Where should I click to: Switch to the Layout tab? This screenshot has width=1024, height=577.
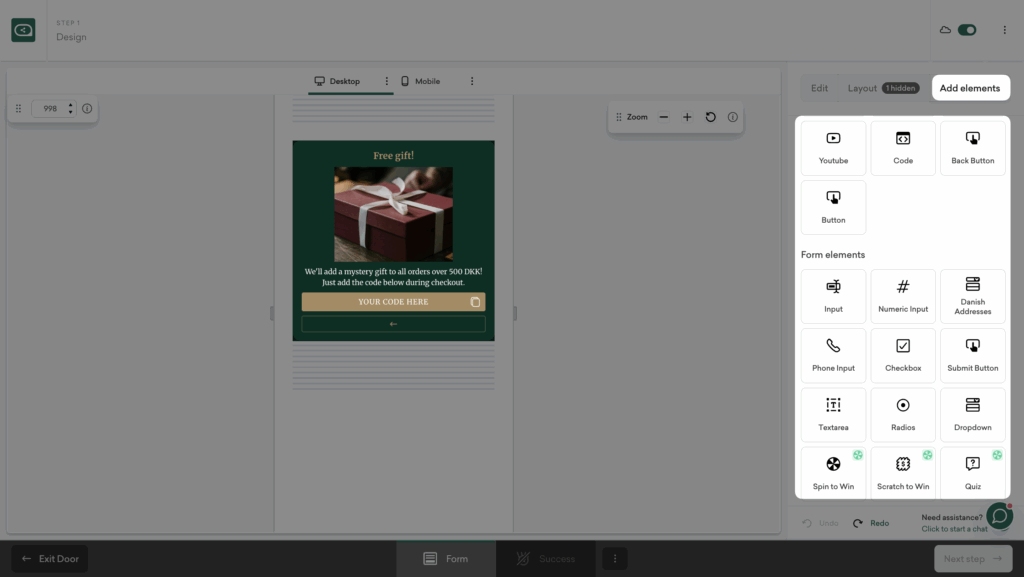click(x=862, y=88)
